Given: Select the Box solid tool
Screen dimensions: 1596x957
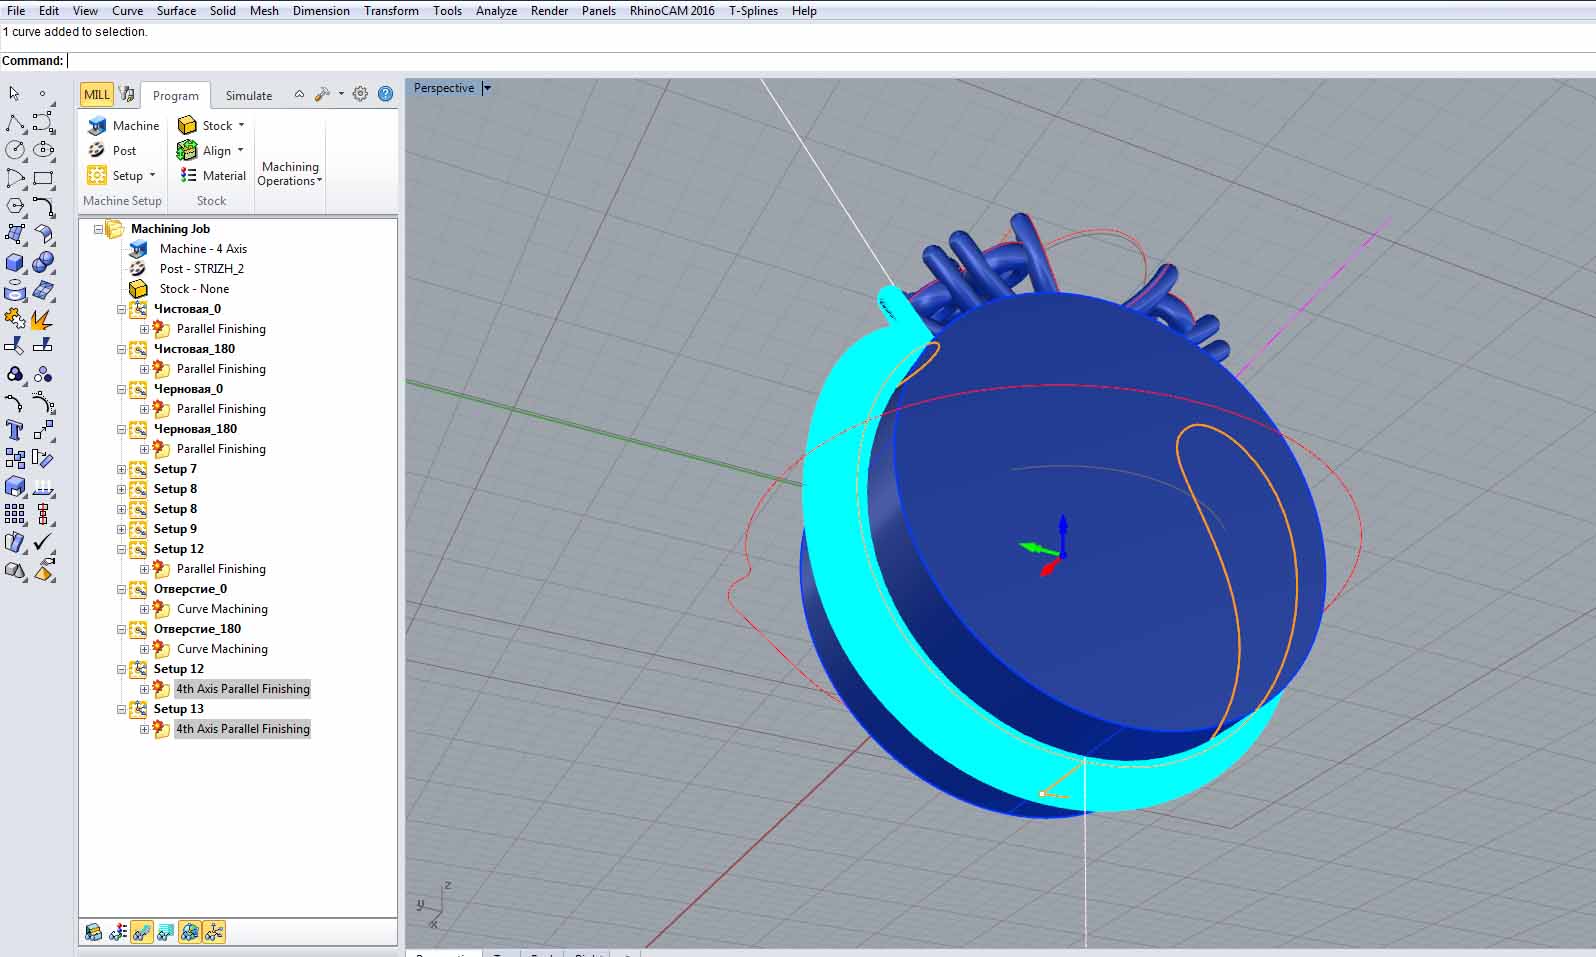Looking at the screenshot, I should click(x=15, y=263).
